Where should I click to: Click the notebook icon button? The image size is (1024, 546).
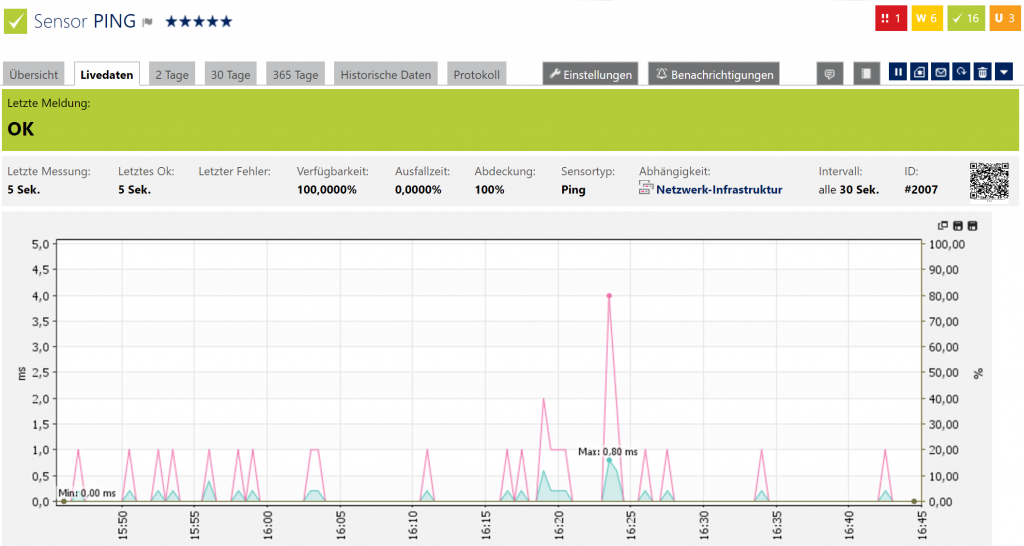coord(866,73)
